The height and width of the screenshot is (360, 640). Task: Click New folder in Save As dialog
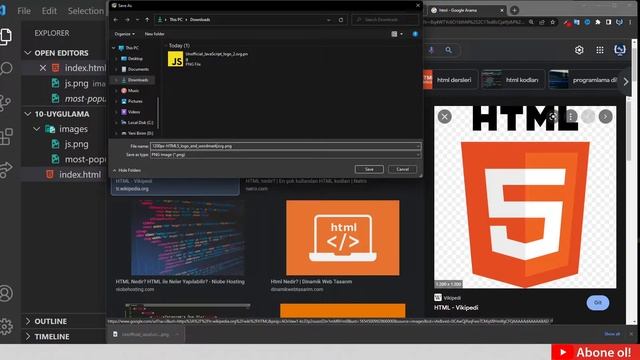pyautogui.click(x=154, y=34)
